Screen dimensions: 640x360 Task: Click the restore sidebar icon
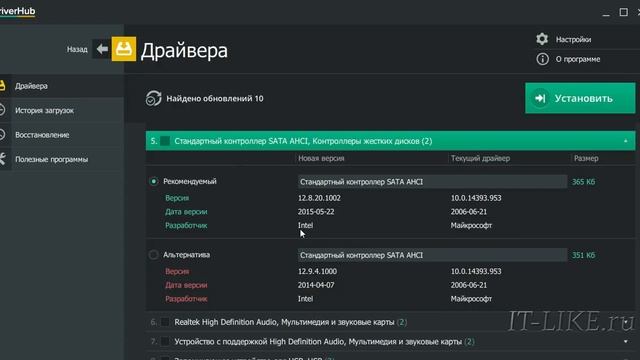pyautogui.click(x=2, y=135)
